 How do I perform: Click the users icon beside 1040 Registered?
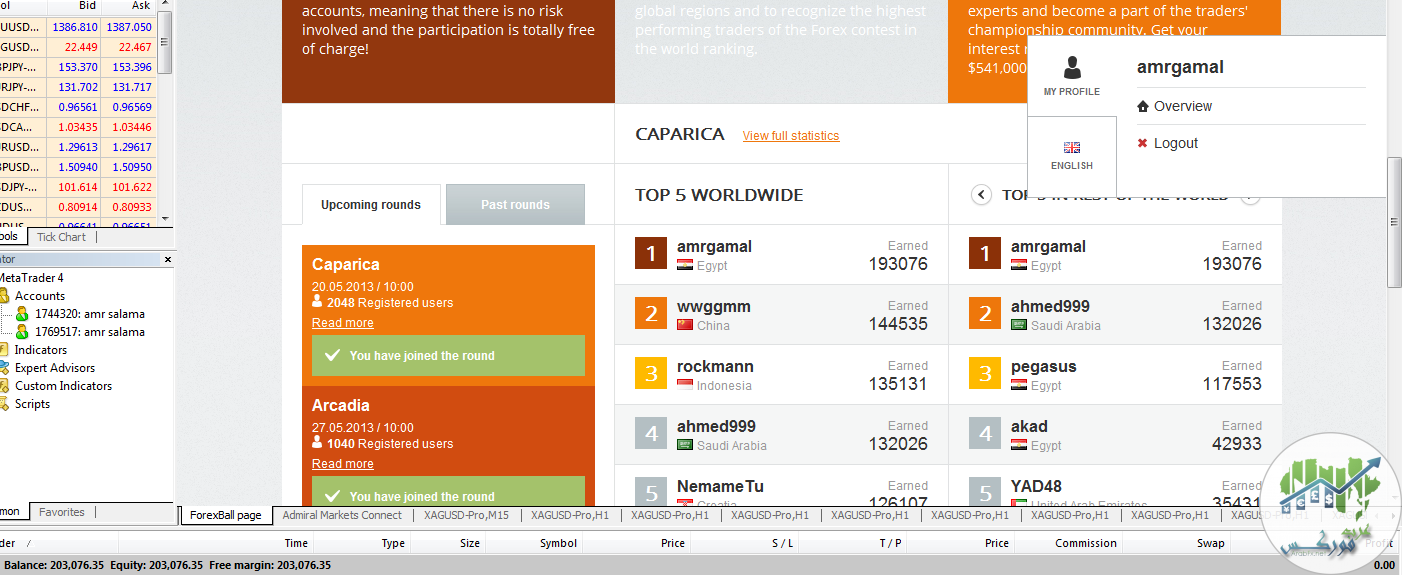(x=317, y=443)
